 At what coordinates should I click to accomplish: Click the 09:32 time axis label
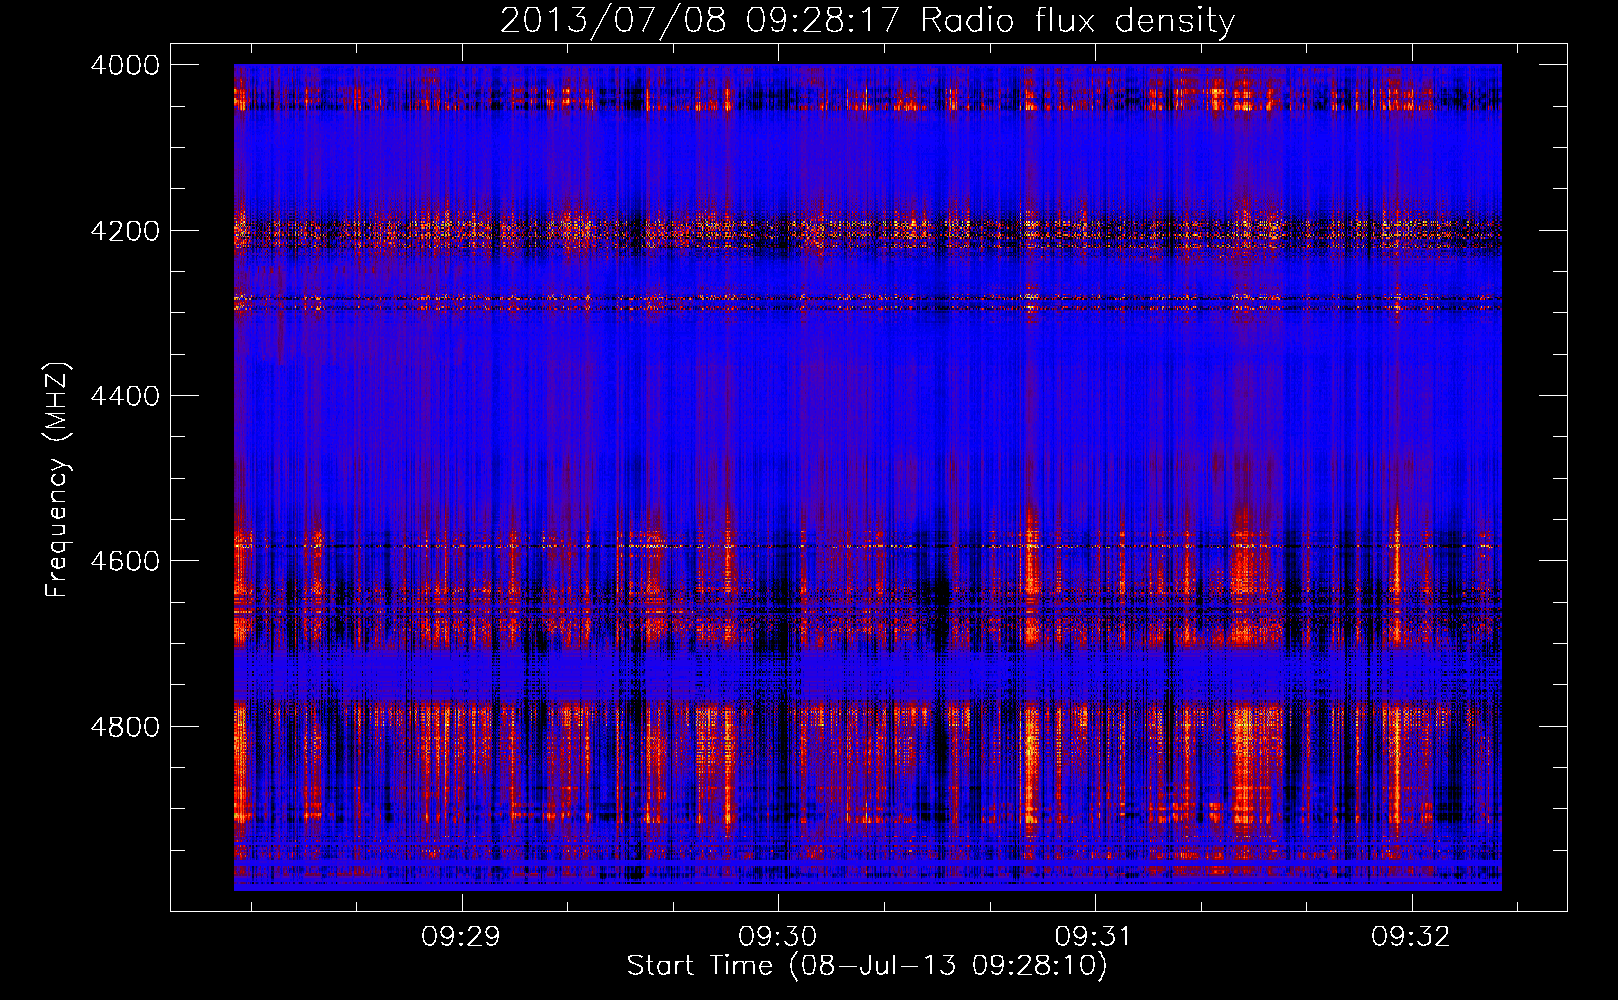tap(1411, 937)
